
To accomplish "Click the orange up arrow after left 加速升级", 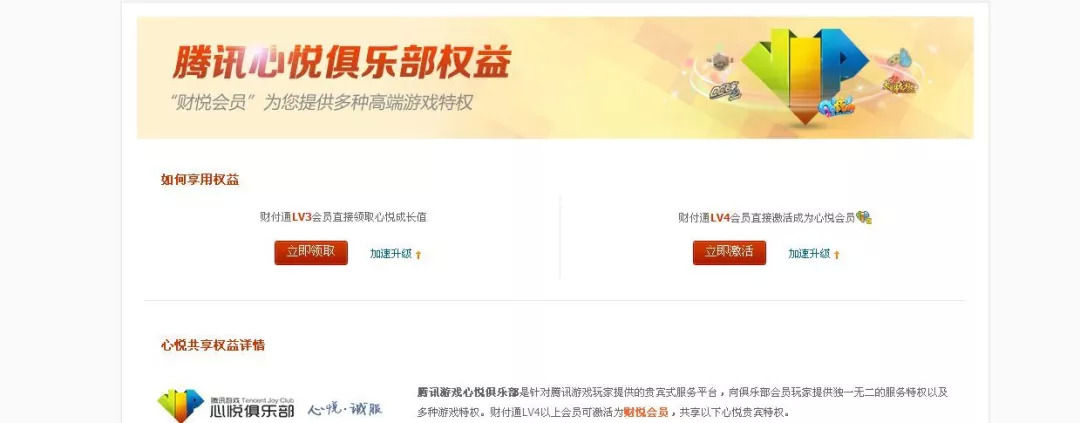I will pos(418,254).
